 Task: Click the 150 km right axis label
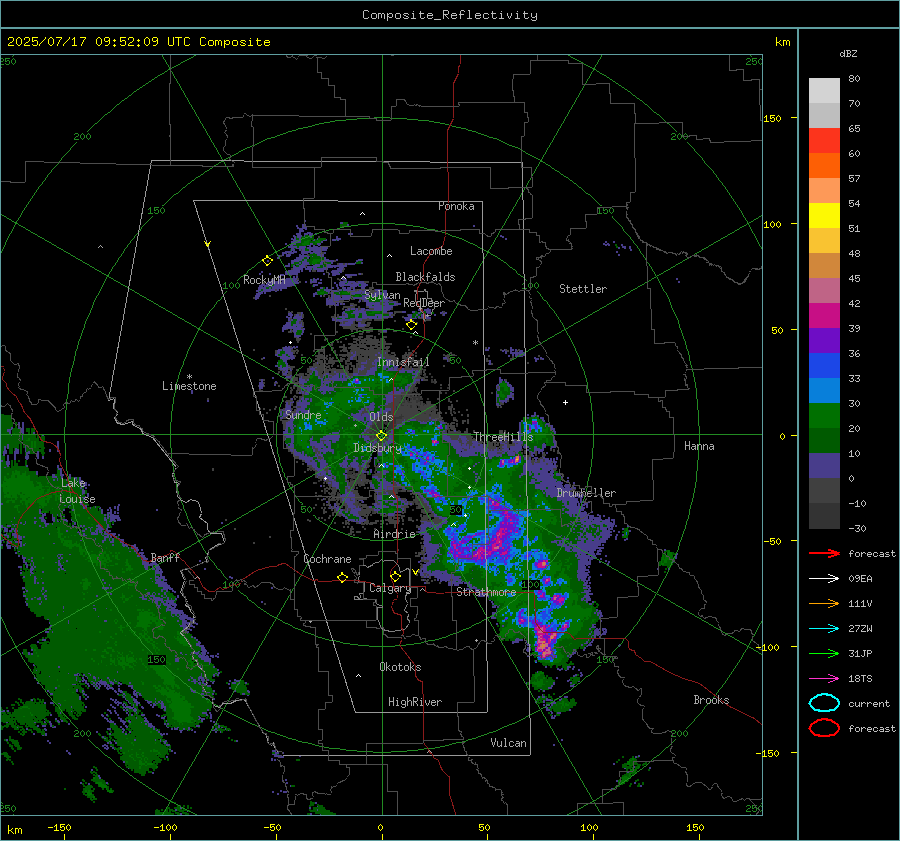click(x=772, y=118)
